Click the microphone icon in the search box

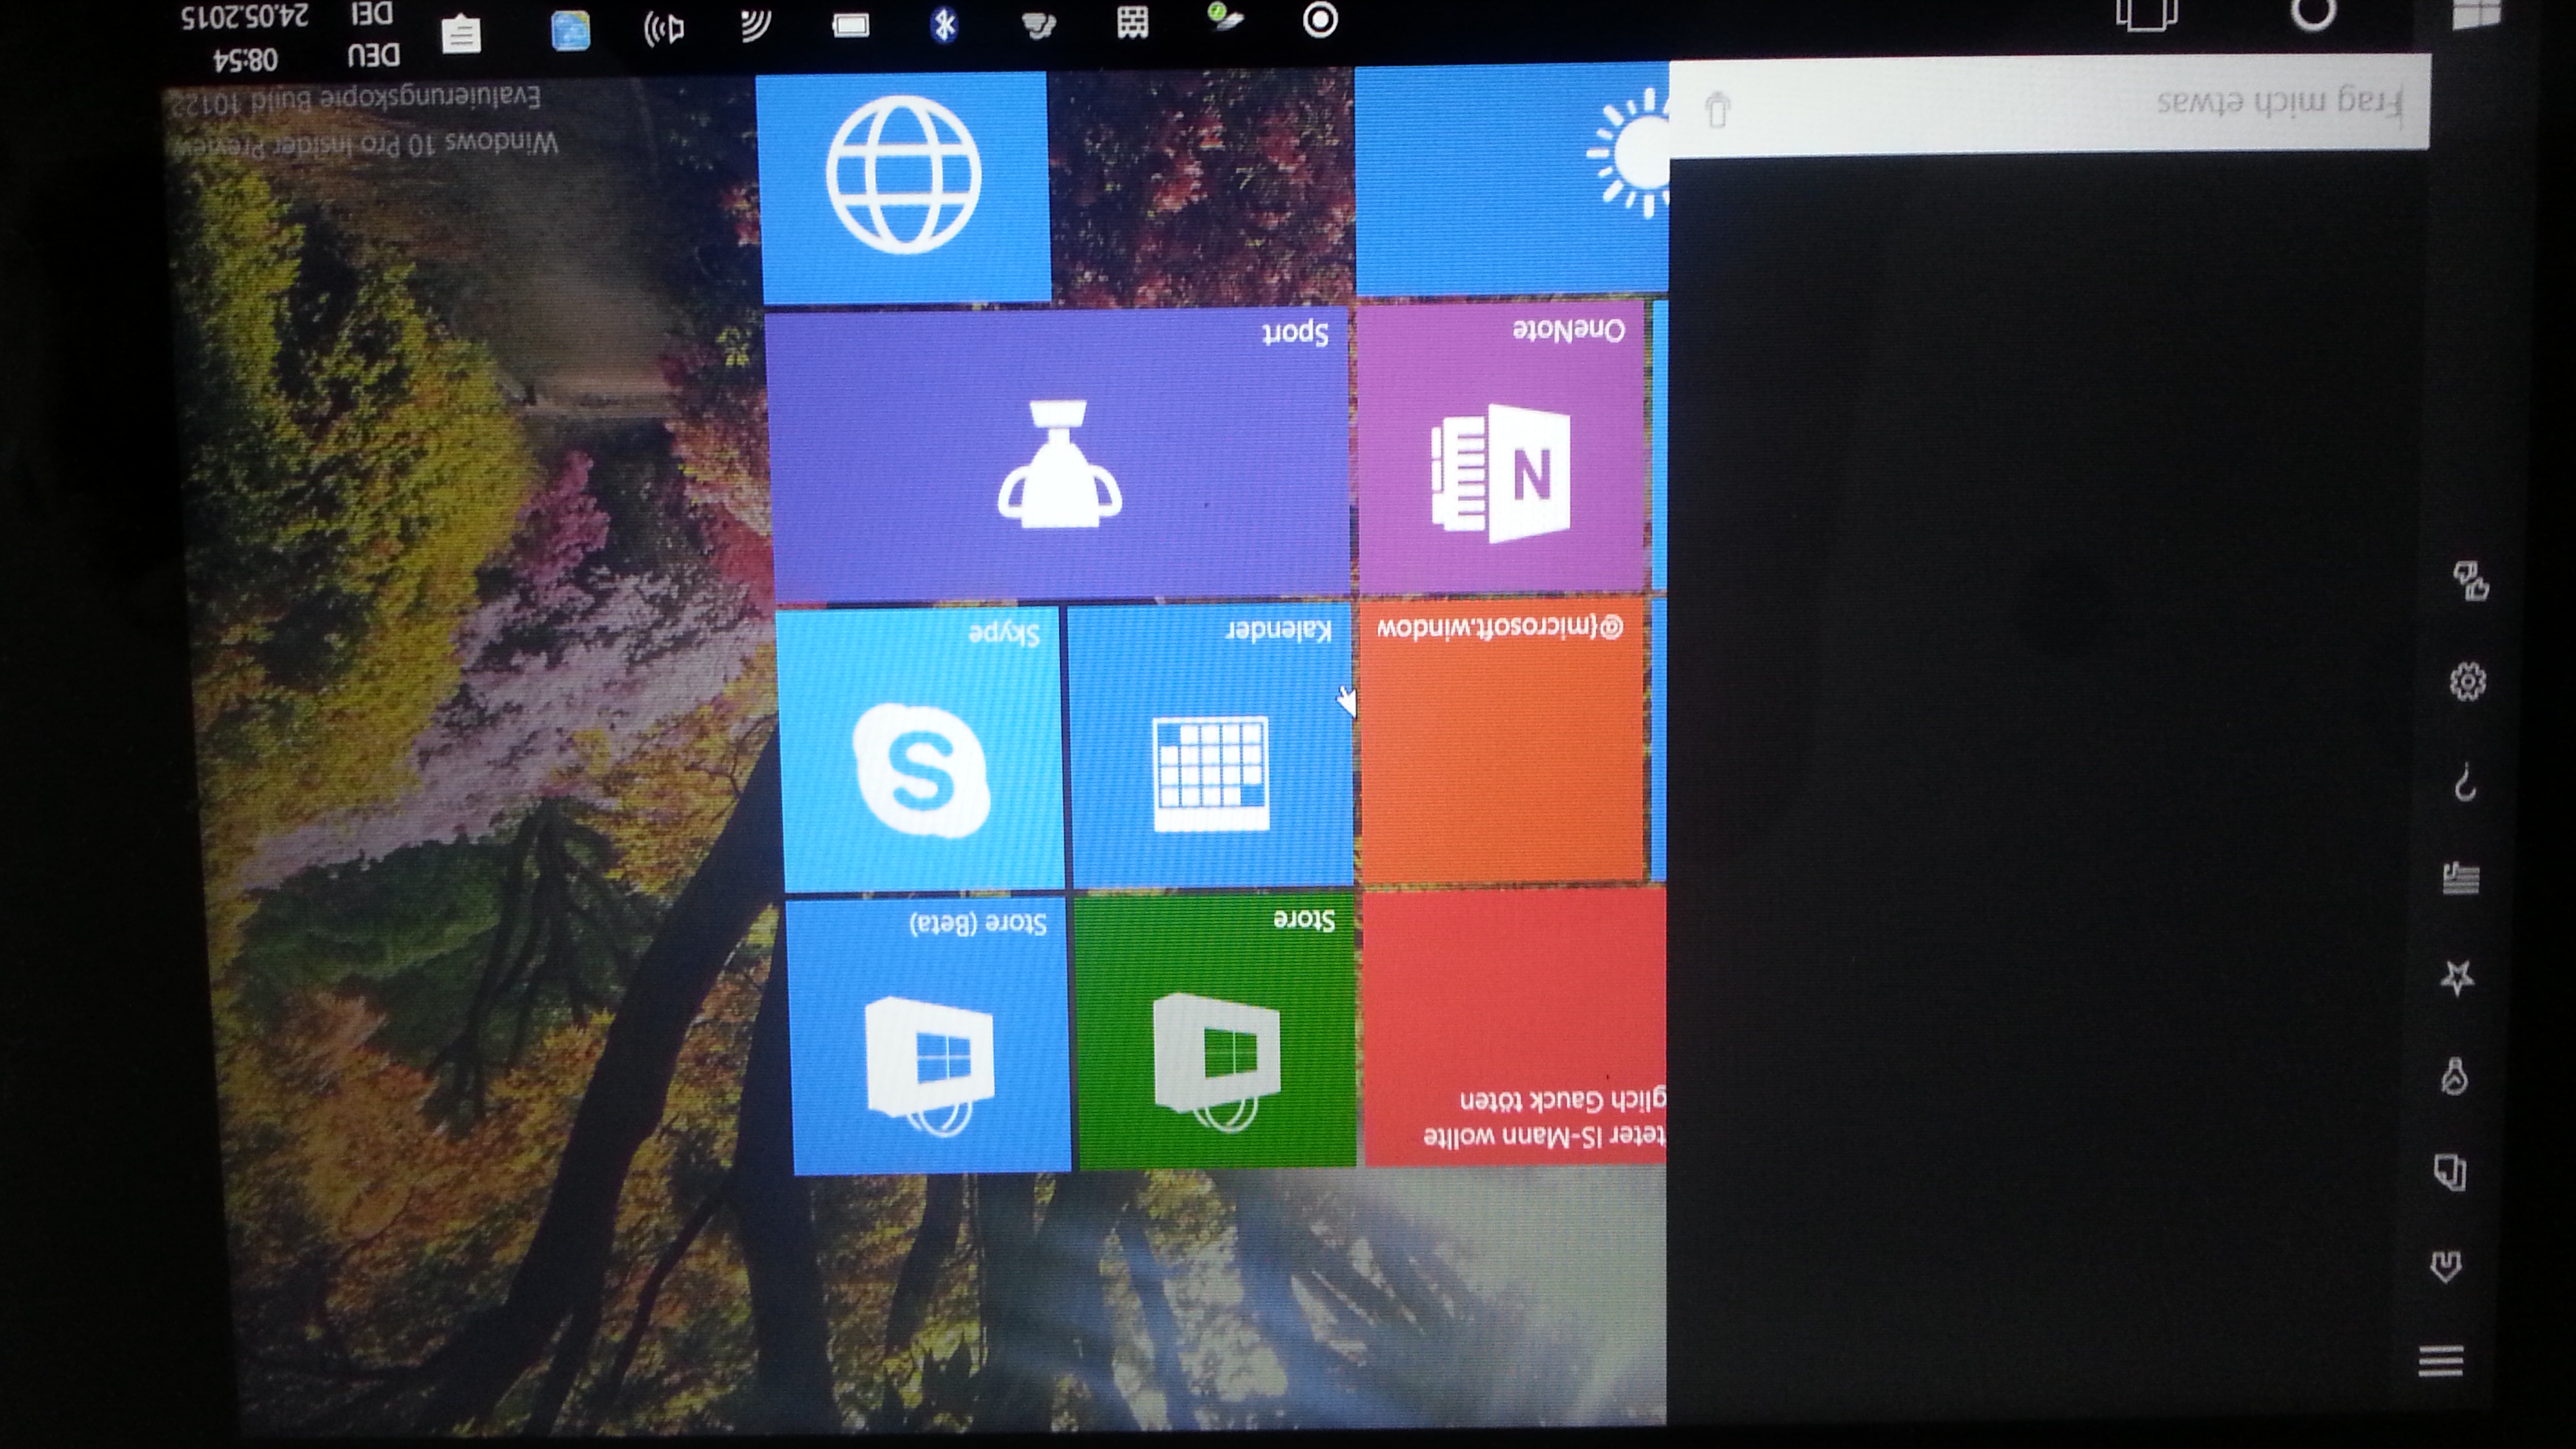click(x=1717, y=110)
